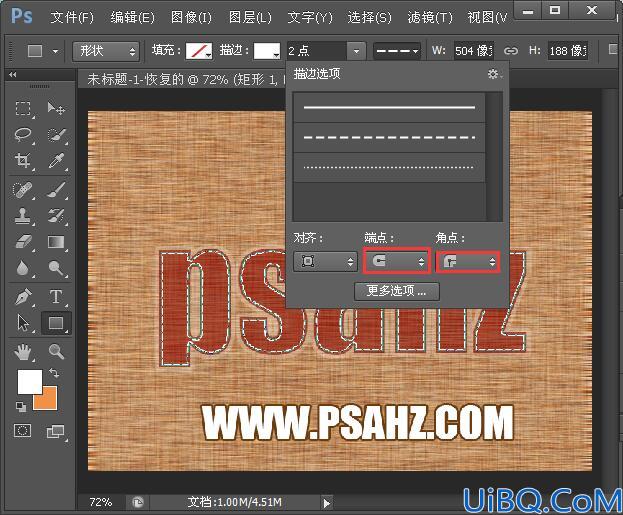Choose the dotted line stroke preset

click(x=389, y=167)
